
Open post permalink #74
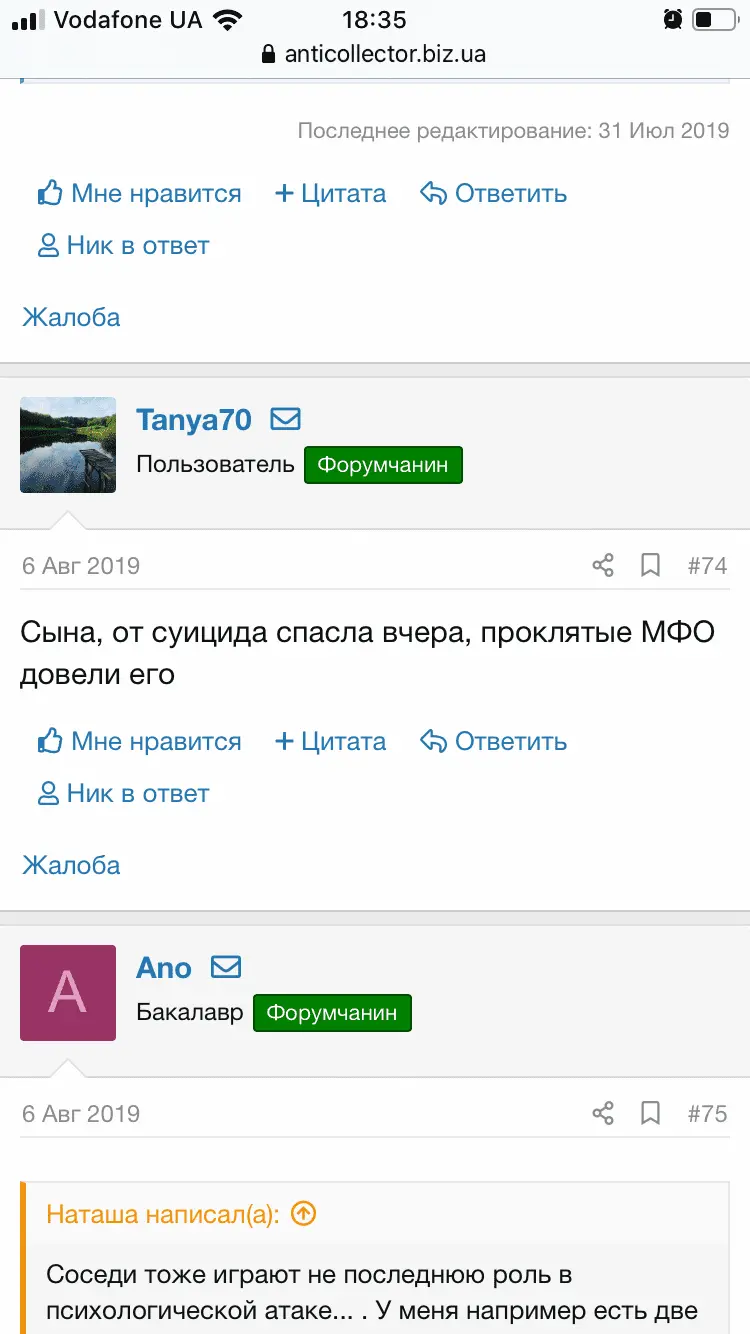tap(708, 564)
